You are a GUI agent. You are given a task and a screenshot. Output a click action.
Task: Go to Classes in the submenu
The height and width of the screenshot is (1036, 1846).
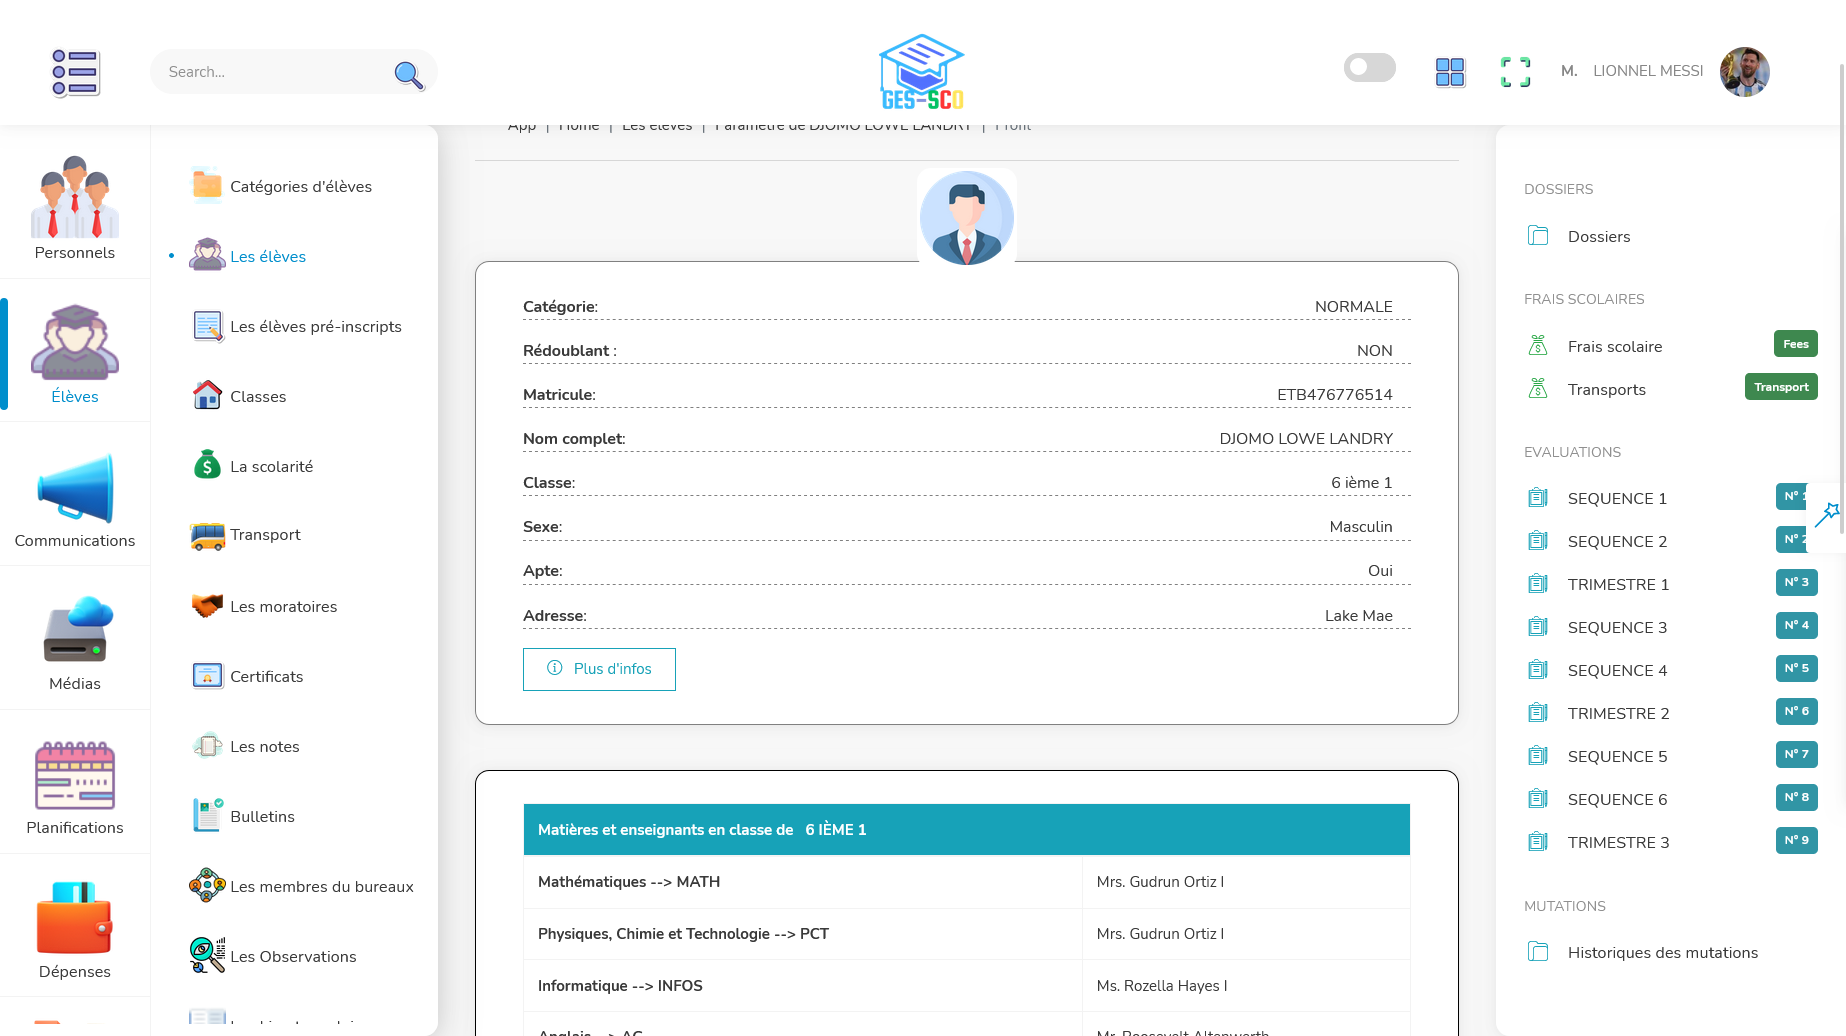click(x=258, y=397)
